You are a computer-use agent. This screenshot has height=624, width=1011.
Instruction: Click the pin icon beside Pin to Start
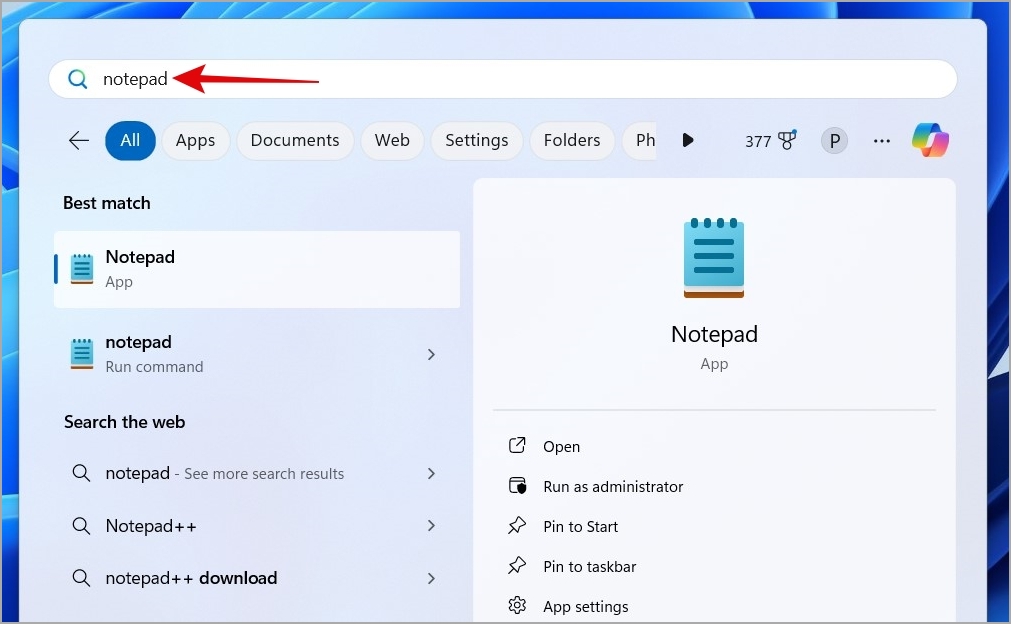tap(517, 525)
